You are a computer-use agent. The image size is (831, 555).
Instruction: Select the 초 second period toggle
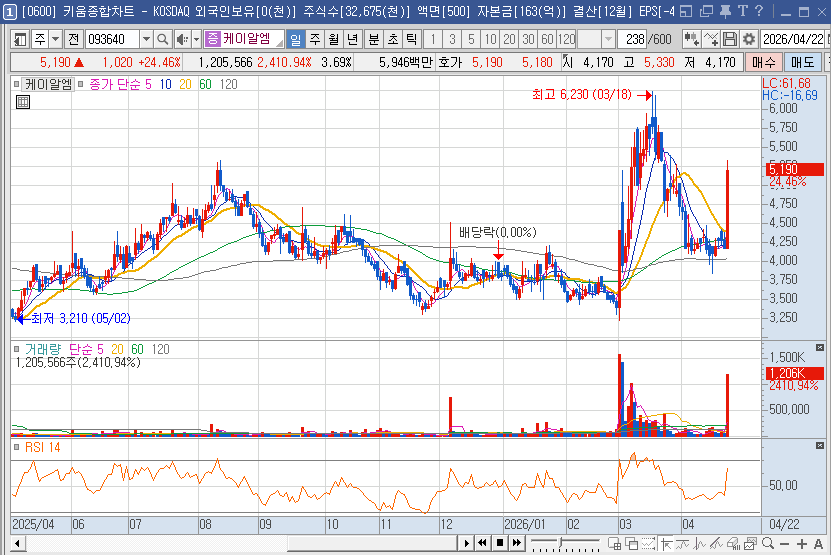(393, 39)
